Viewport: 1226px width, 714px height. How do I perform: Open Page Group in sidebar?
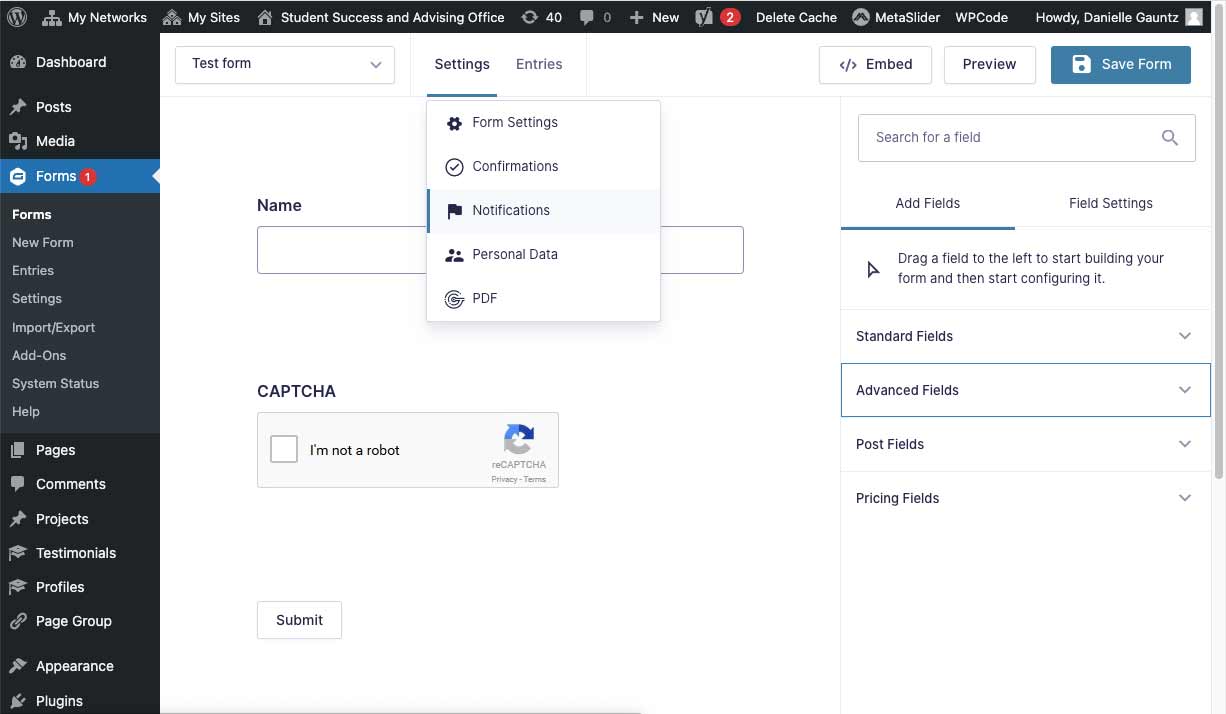(80, 621)
